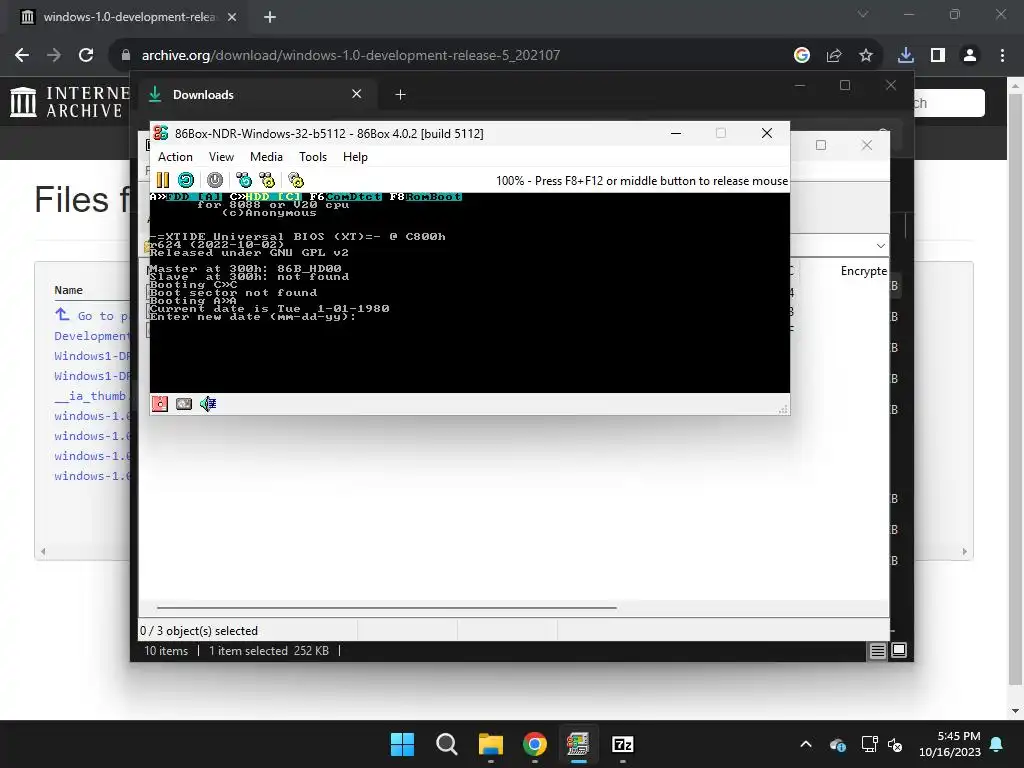The image size is (1024, 768).
Task: Open the Action menu in 86Box
Action: [x=175, y=157]
